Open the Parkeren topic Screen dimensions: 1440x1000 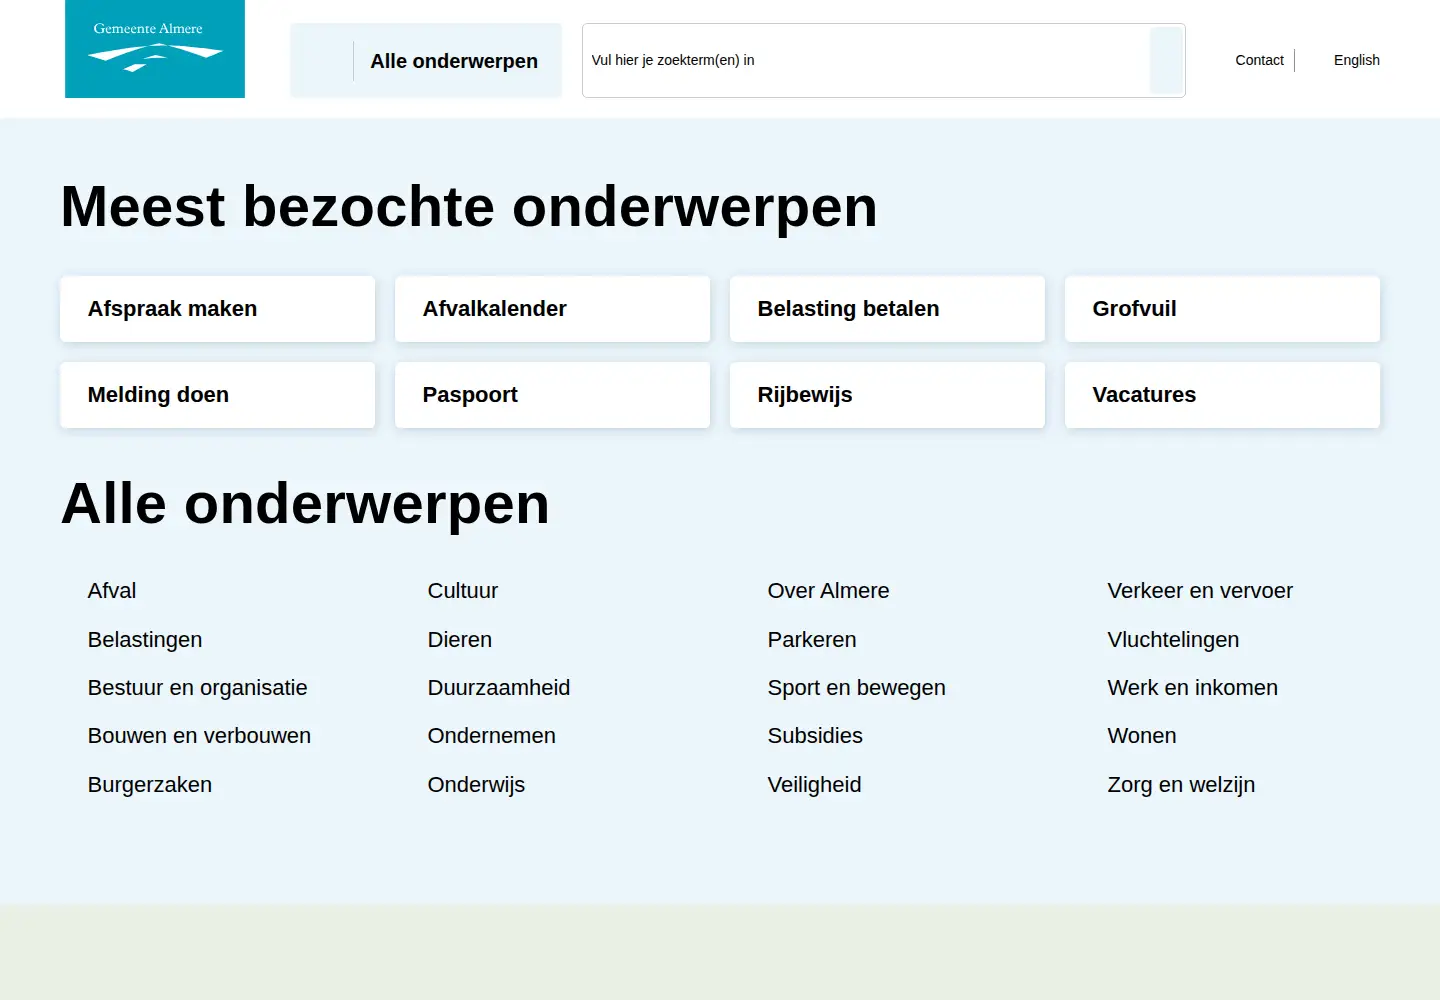tap(812, 640)
